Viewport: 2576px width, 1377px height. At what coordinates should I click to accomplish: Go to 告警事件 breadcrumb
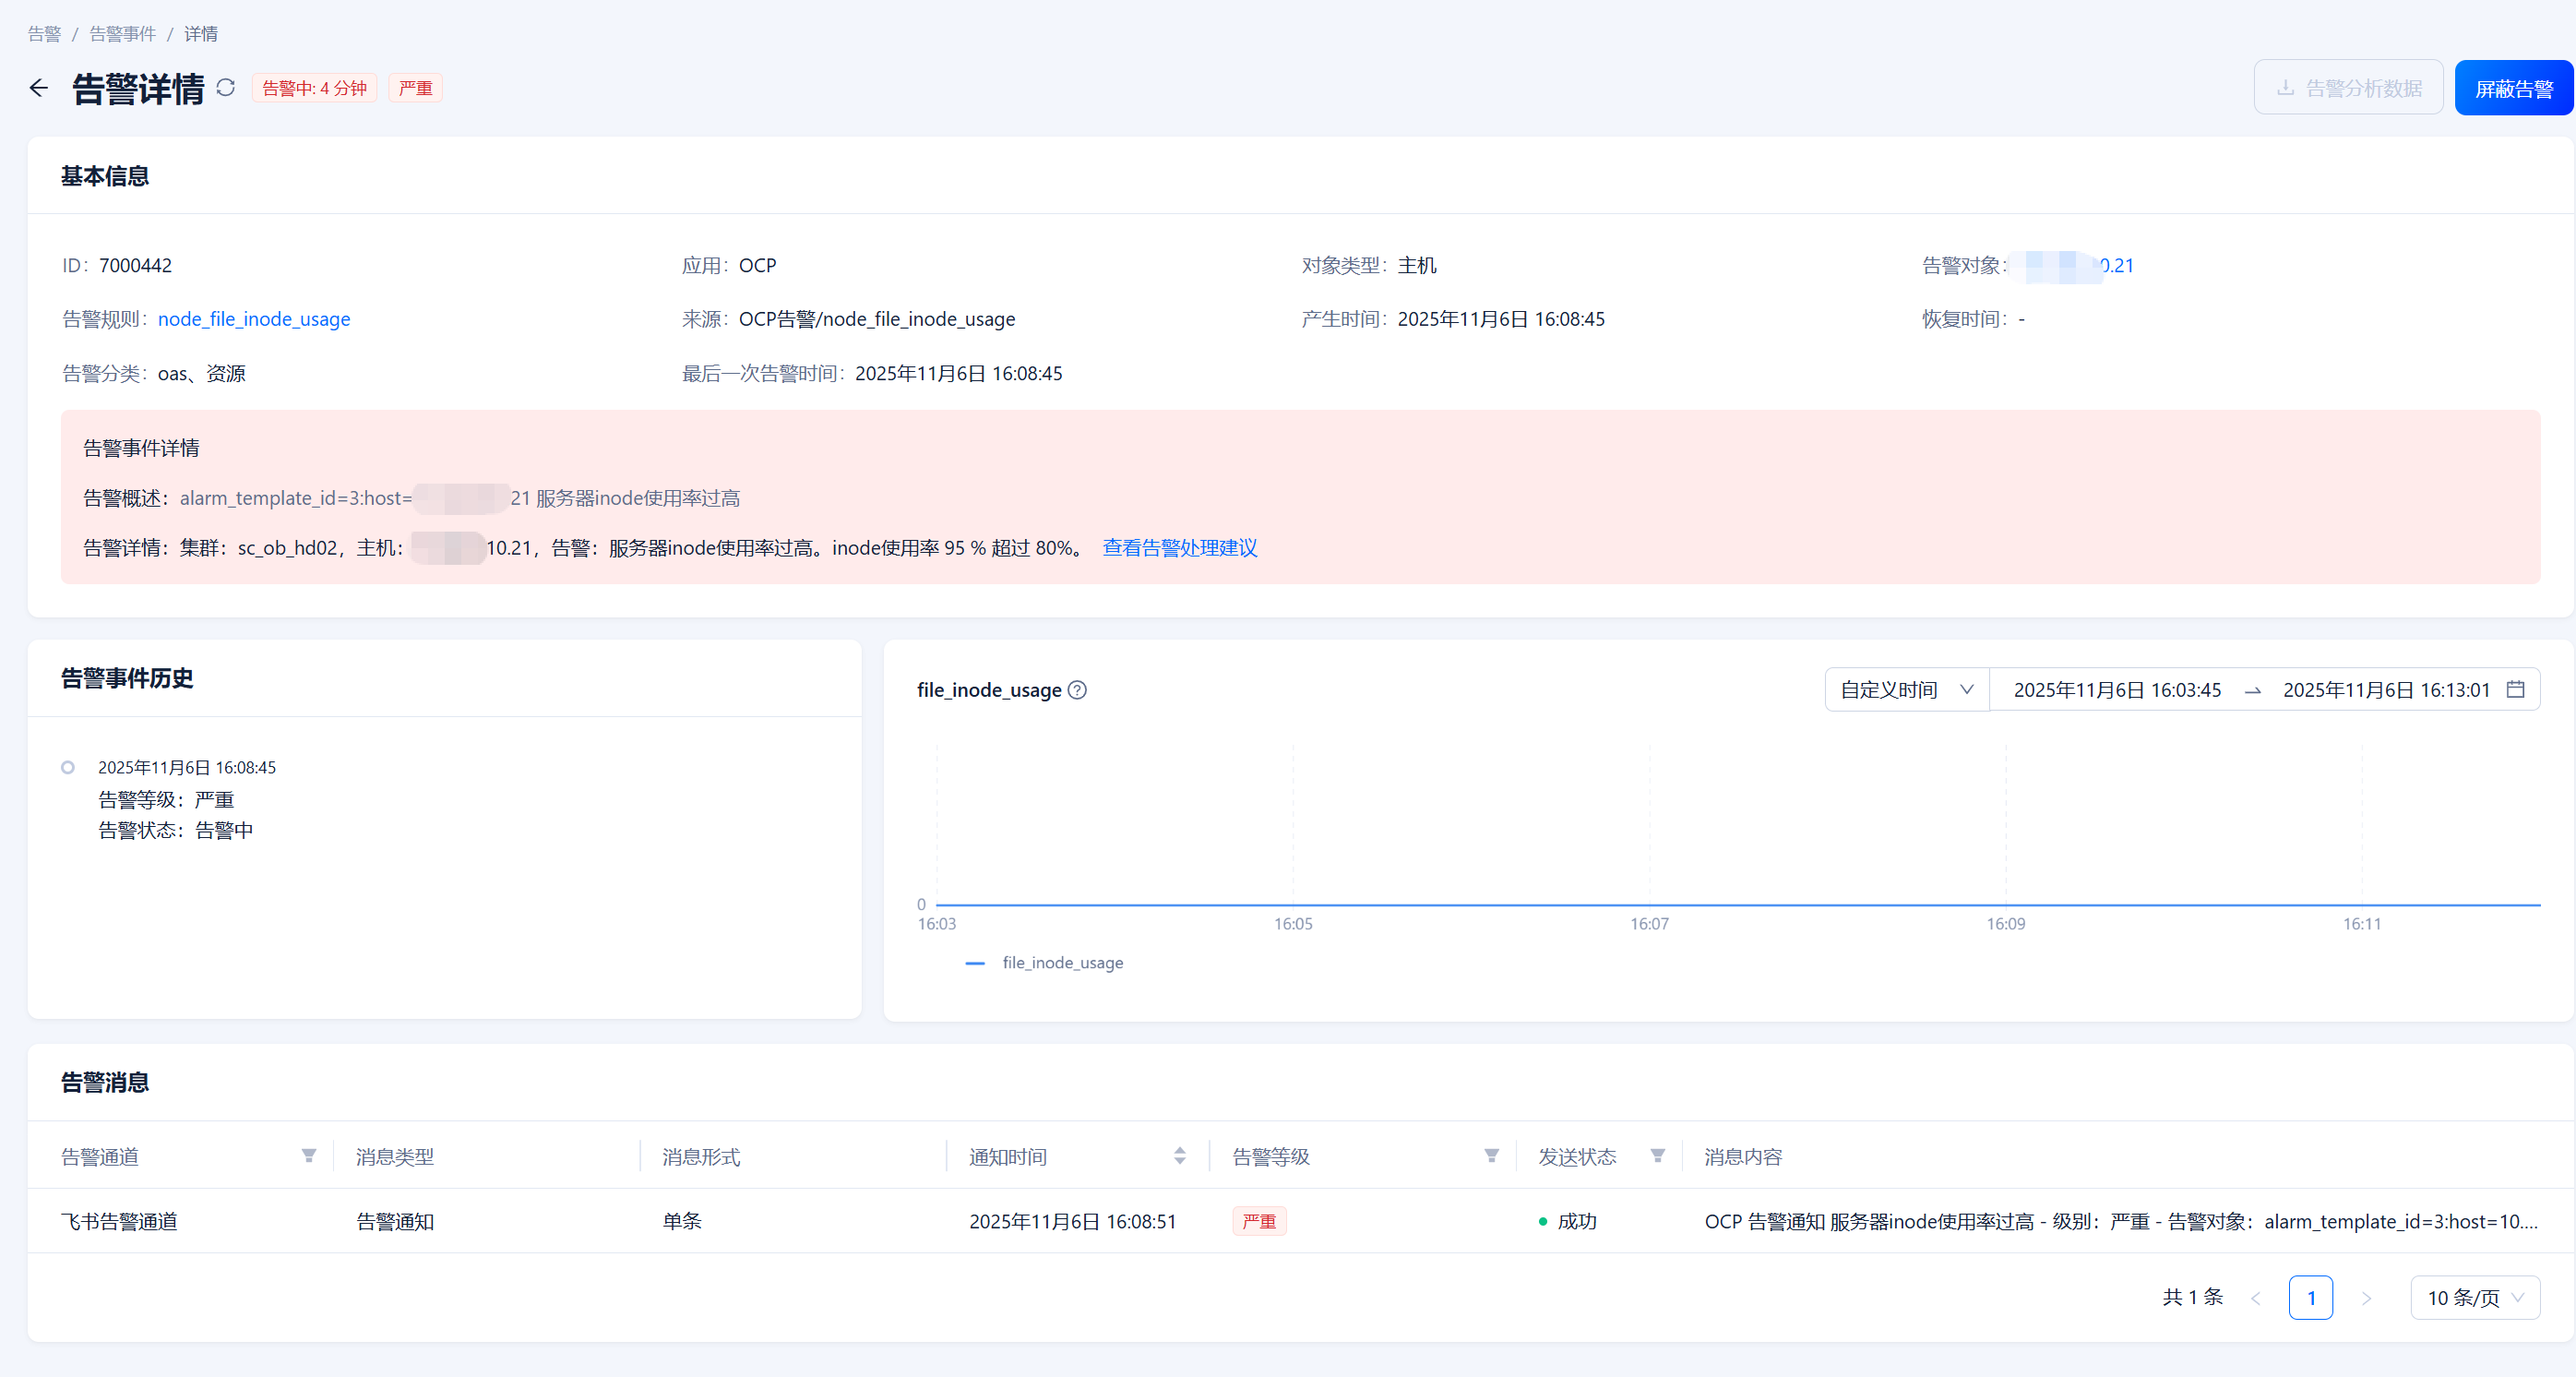click(122, 34)
